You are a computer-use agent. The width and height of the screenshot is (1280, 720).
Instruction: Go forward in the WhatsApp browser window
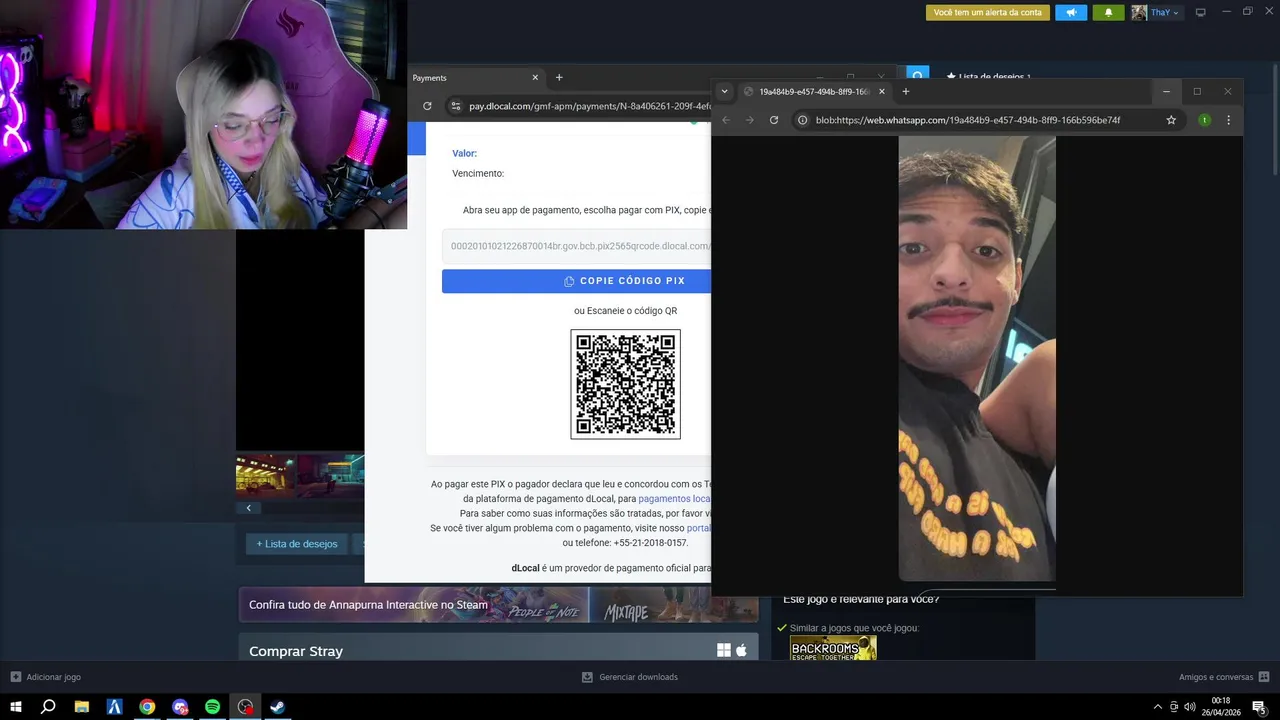pos(750,120)
